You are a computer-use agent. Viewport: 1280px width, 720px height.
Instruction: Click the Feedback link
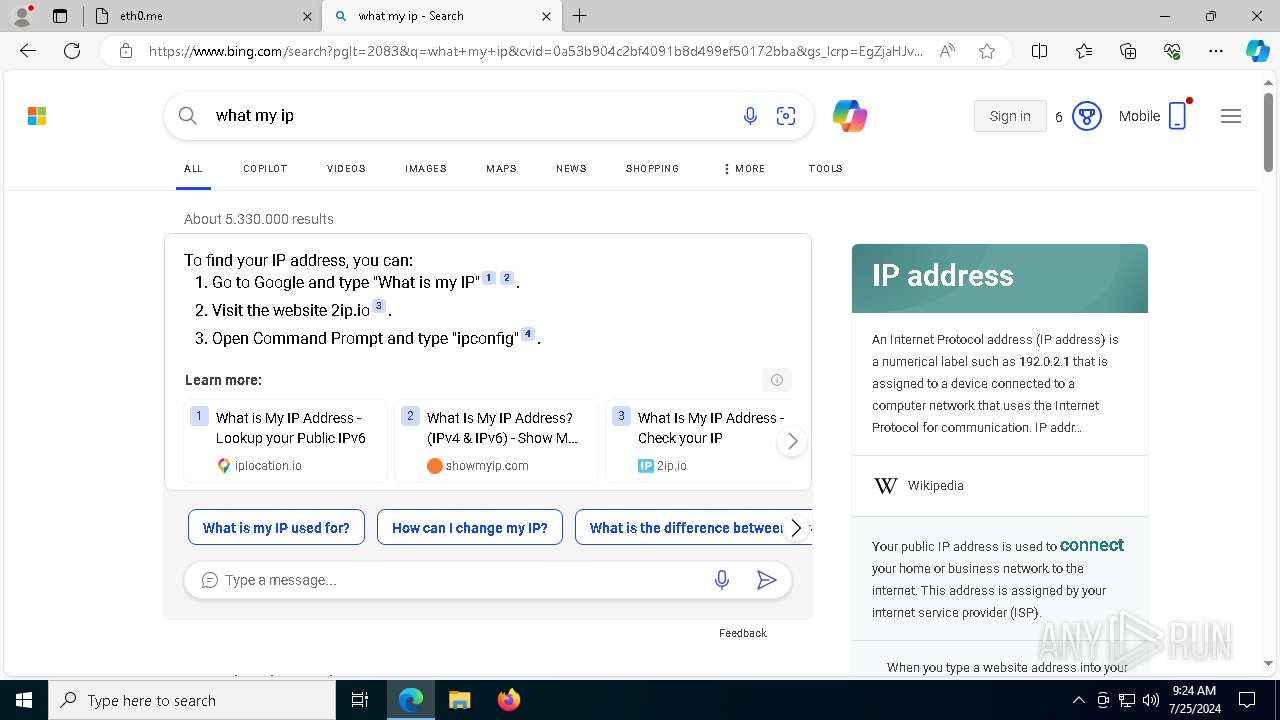[x=743, y=633]
